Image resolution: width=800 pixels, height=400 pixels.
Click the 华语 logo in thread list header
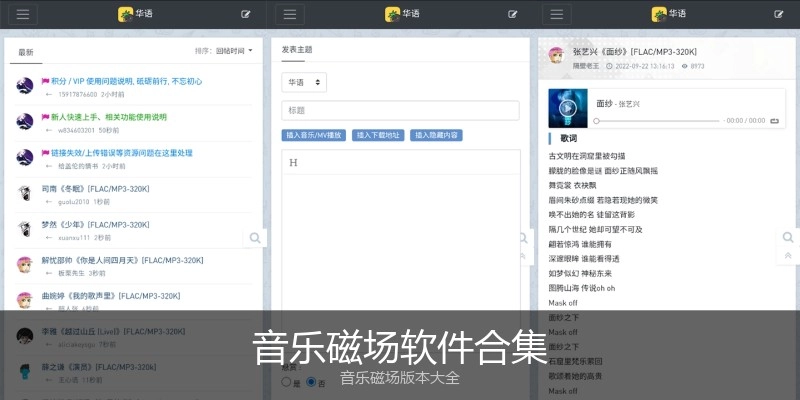coord(135,14)
